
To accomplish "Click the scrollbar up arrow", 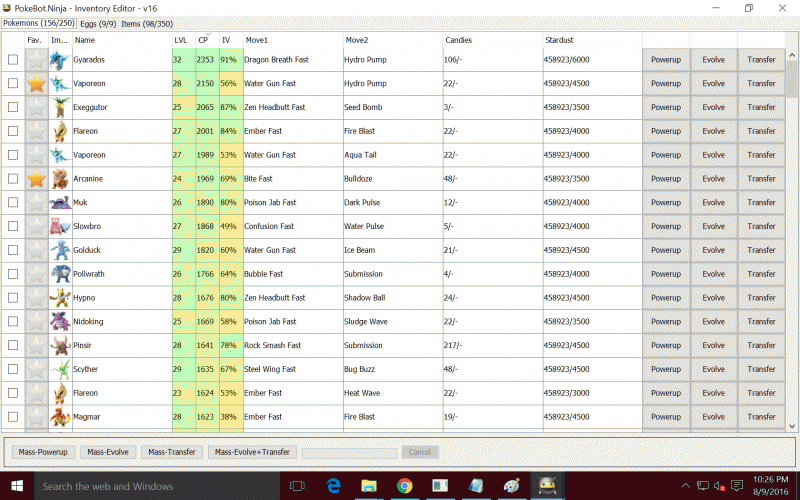I will coord(792,55).
